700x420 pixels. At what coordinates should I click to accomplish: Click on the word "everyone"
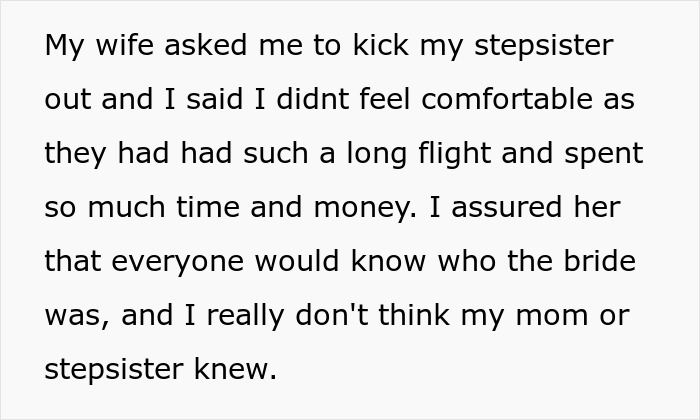(177, 262)
